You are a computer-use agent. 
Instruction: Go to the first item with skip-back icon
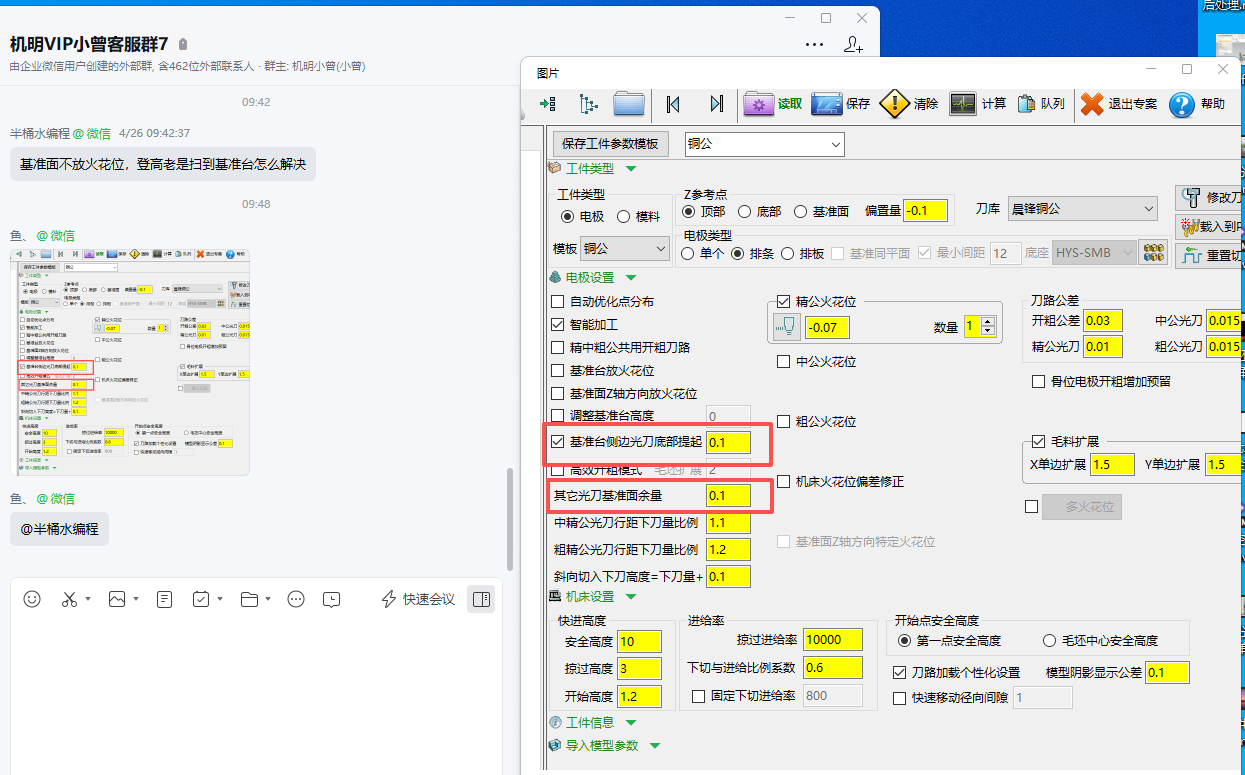pyautogui.click(x=673, y=104)
